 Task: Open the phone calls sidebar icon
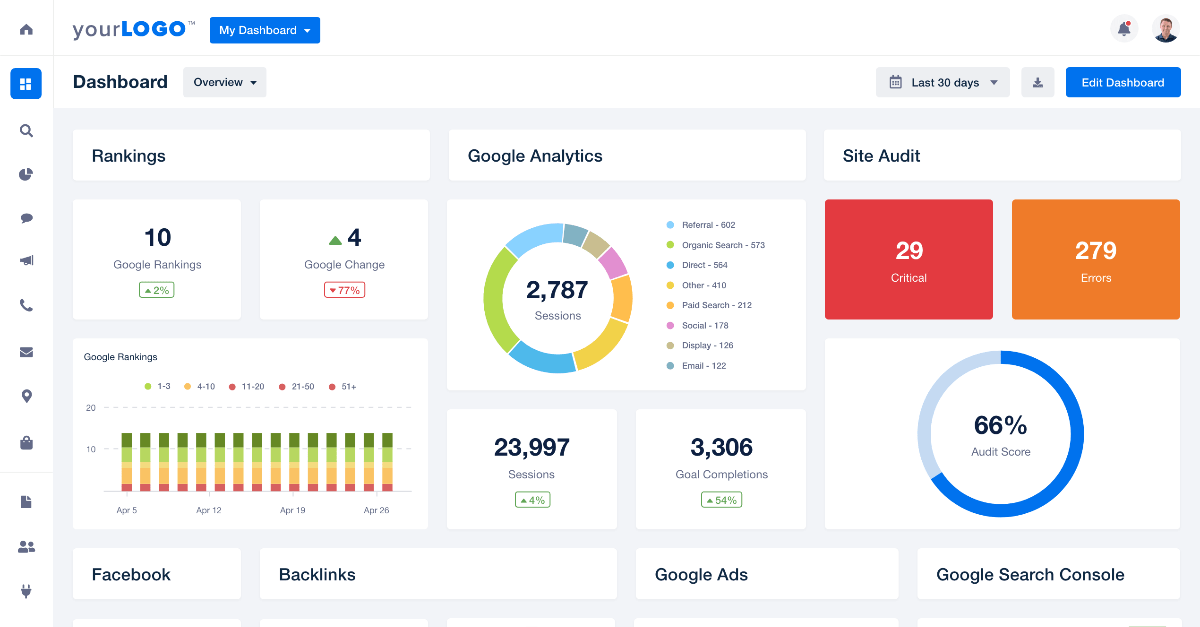pos(26,305)
